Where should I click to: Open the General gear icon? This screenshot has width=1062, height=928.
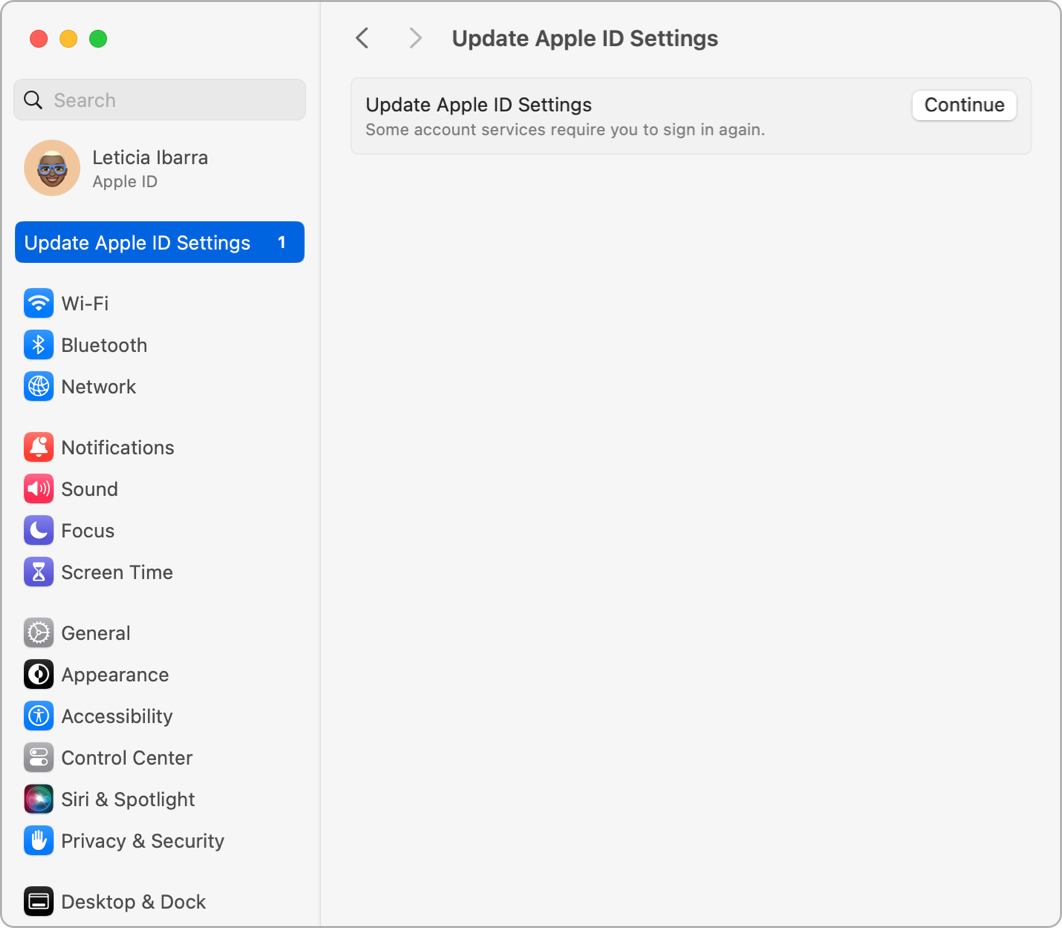(x=39, y=633)
